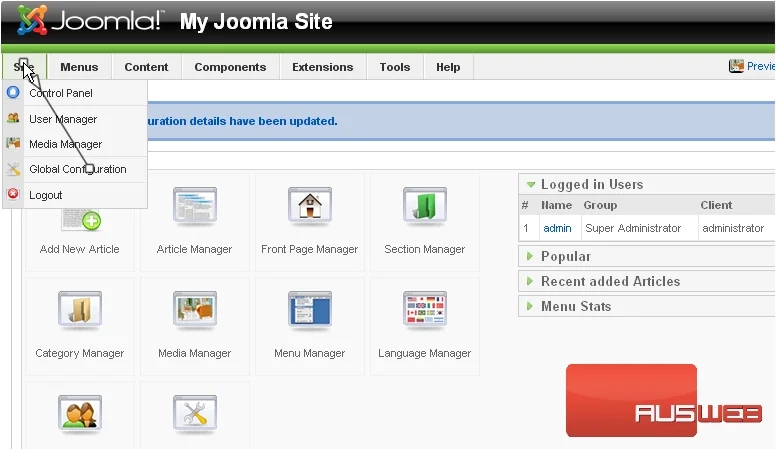The height and width of the screenshot is (450, 776).
Task: Click the Name column header
Action: [556, 205]
